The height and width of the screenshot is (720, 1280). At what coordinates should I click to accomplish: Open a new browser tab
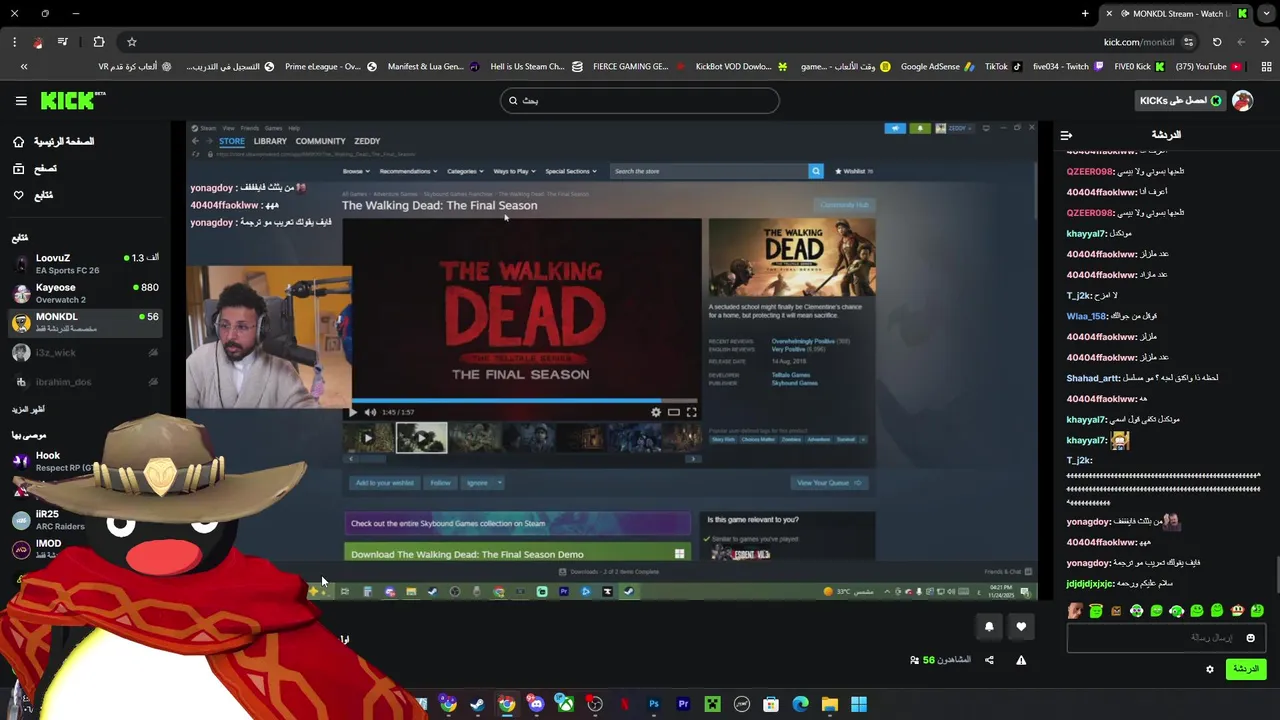(x=1085, y=13)
